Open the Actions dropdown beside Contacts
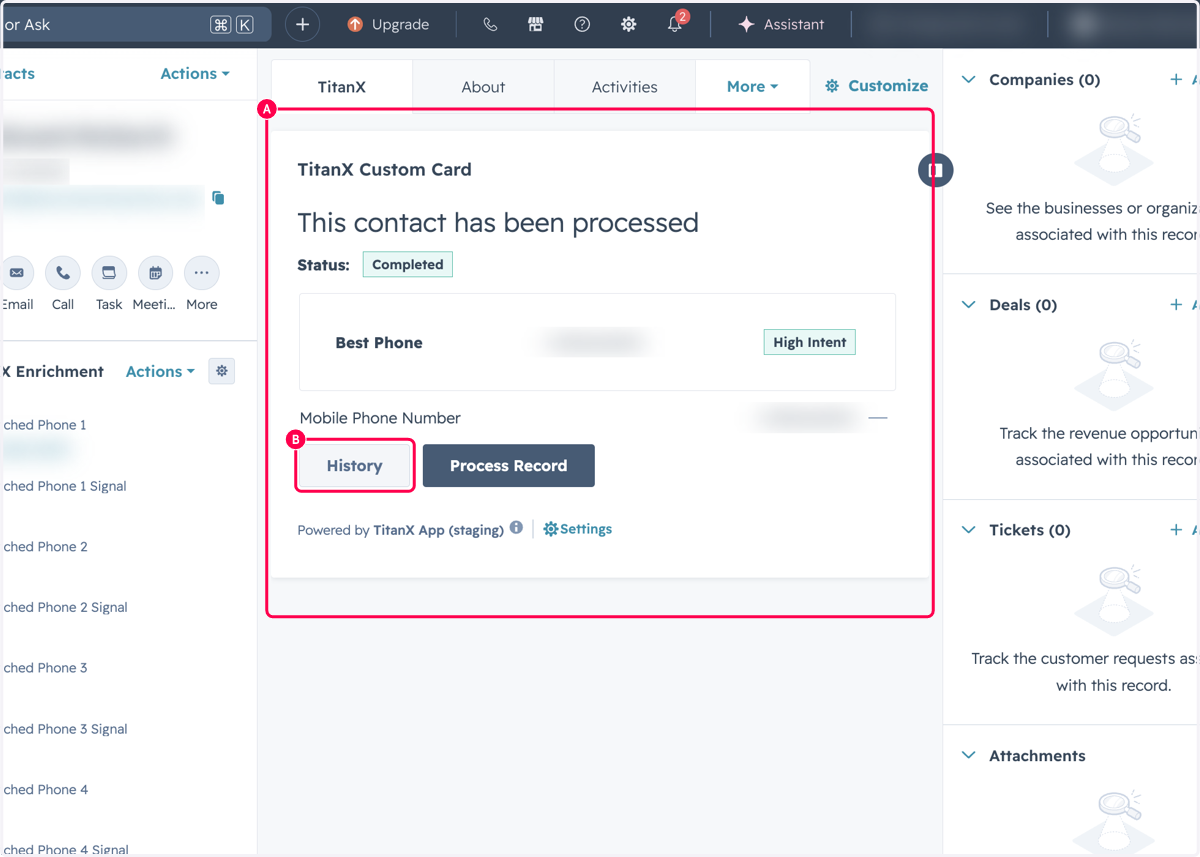 click(195, 74)
